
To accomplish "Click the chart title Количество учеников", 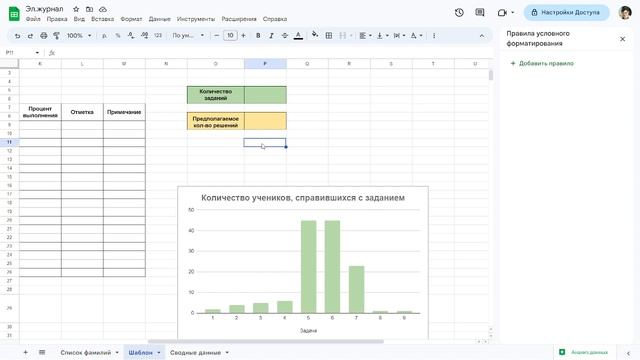I will [x=303, y=198].
